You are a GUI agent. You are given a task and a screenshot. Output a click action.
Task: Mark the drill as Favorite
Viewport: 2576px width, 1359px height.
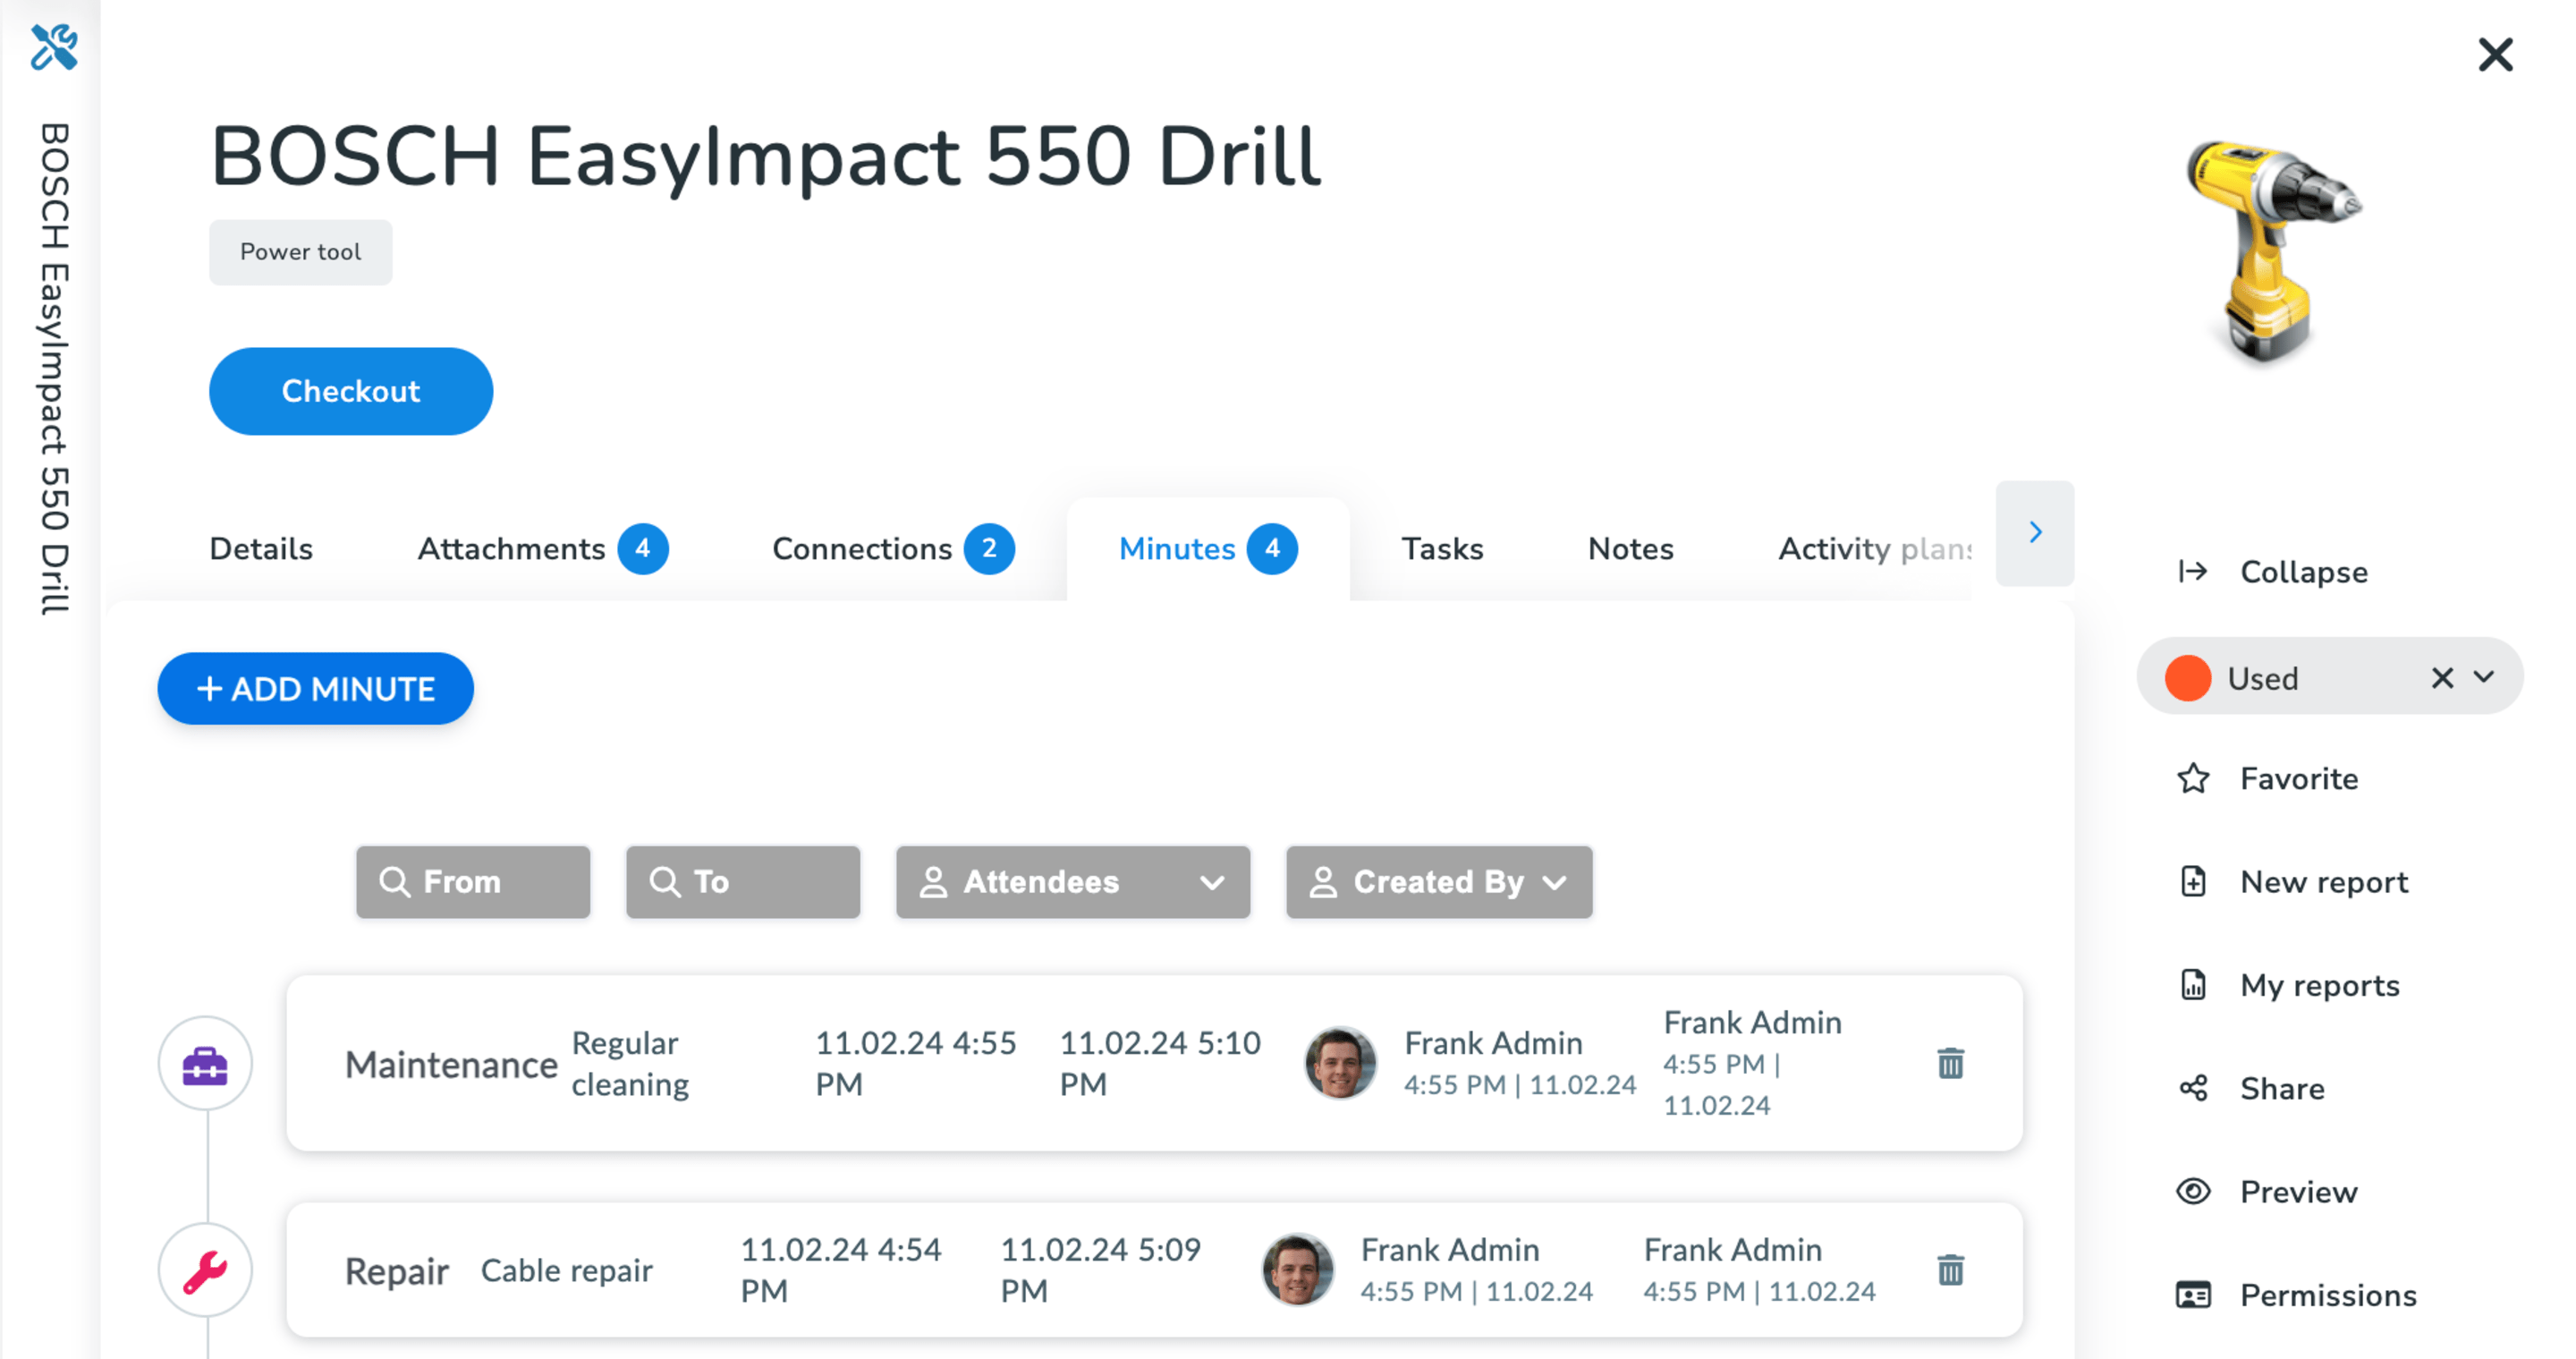[x=2297, y=778]
